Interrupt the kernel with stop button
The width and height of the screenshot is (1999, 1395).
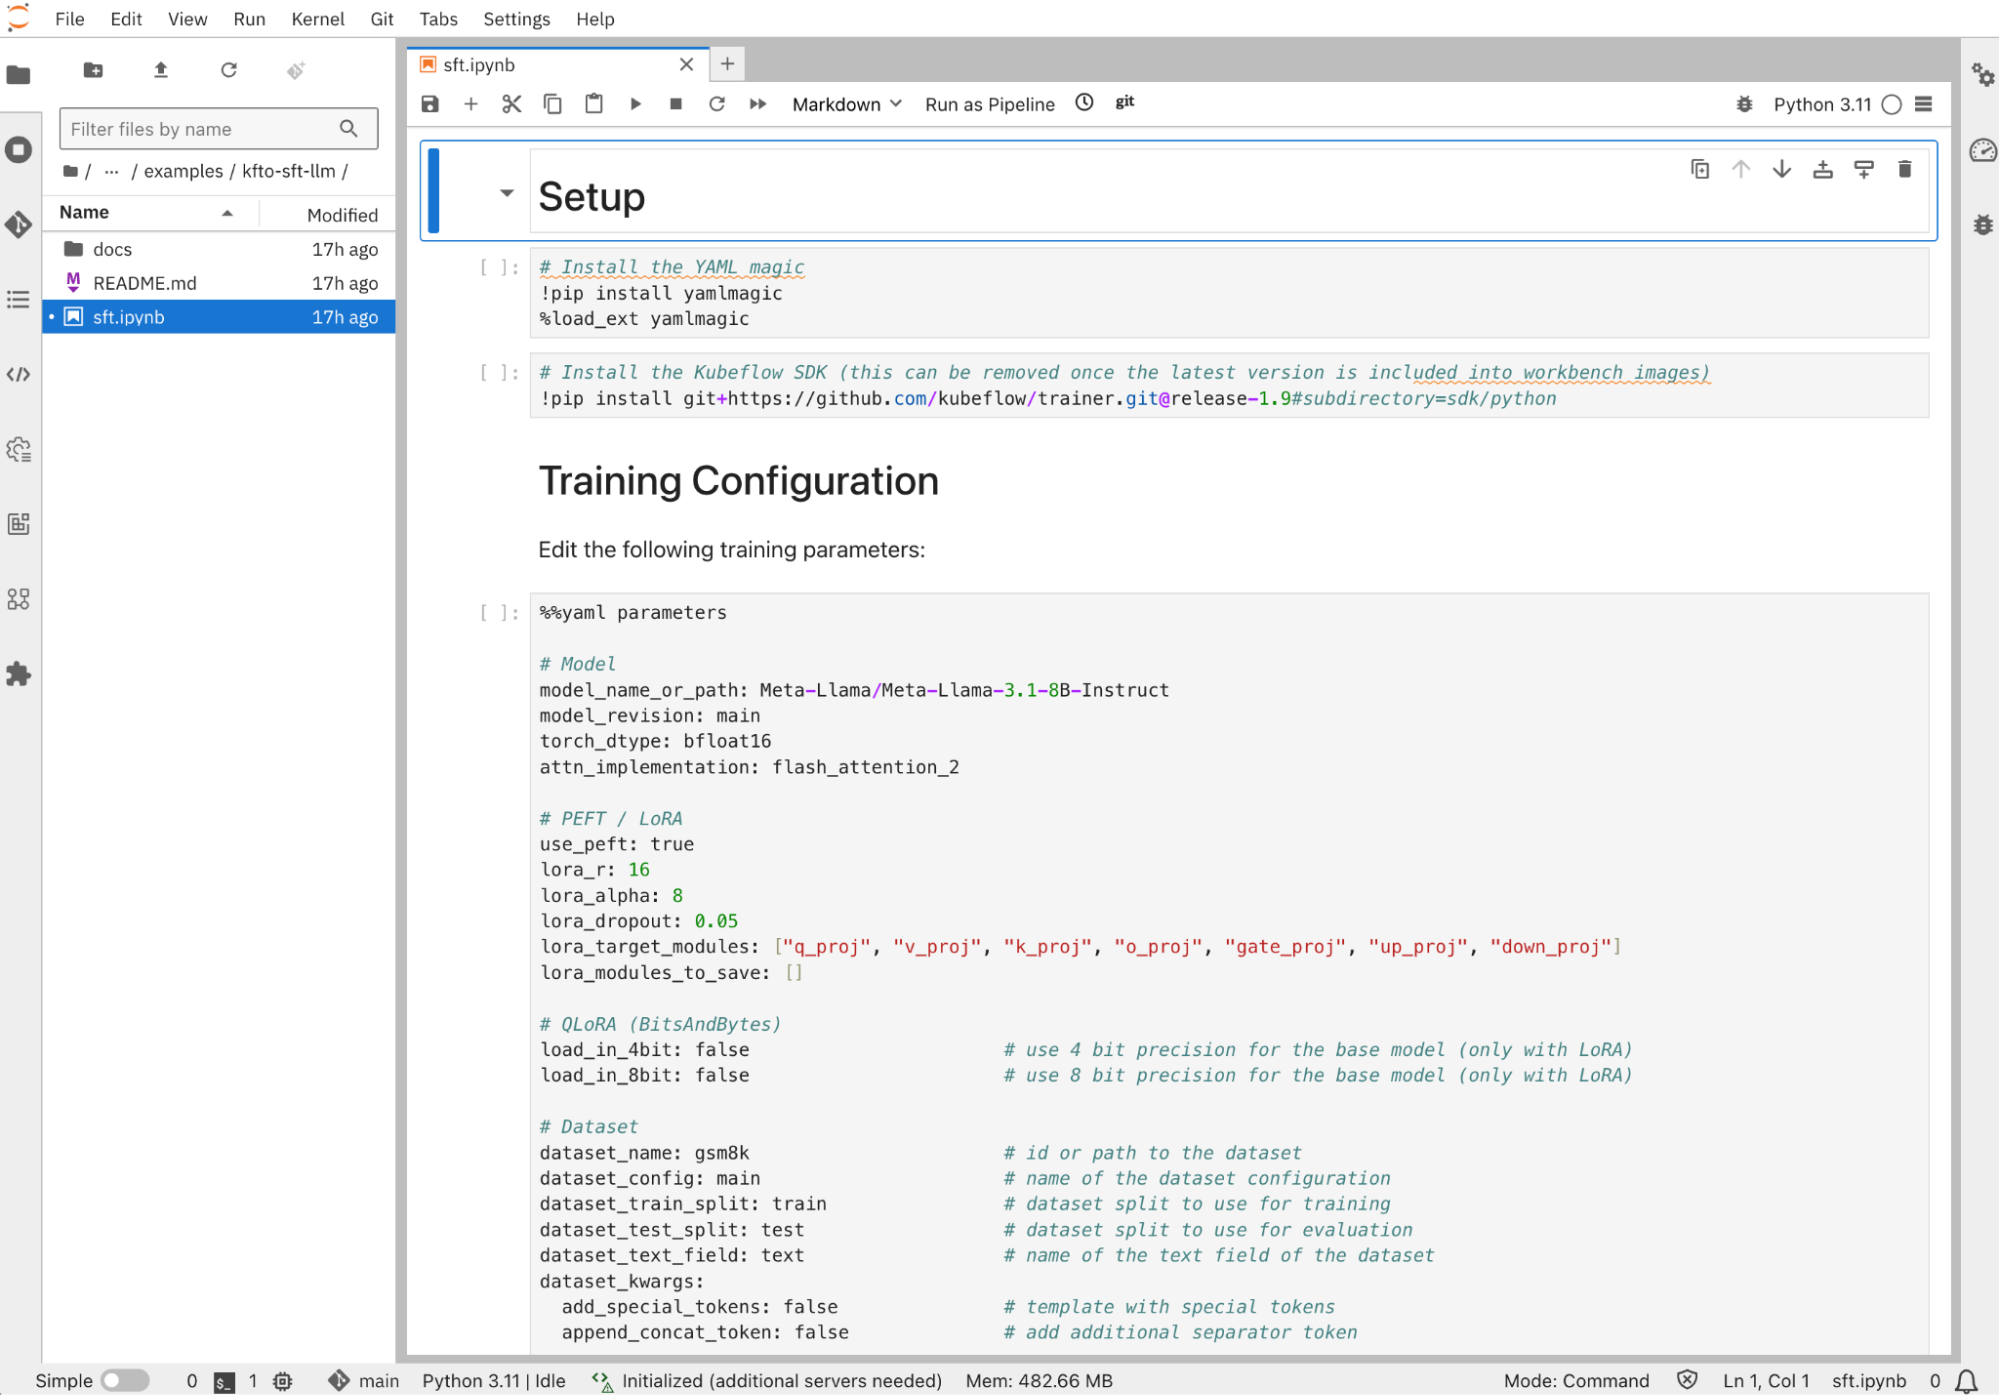point(676,104)
